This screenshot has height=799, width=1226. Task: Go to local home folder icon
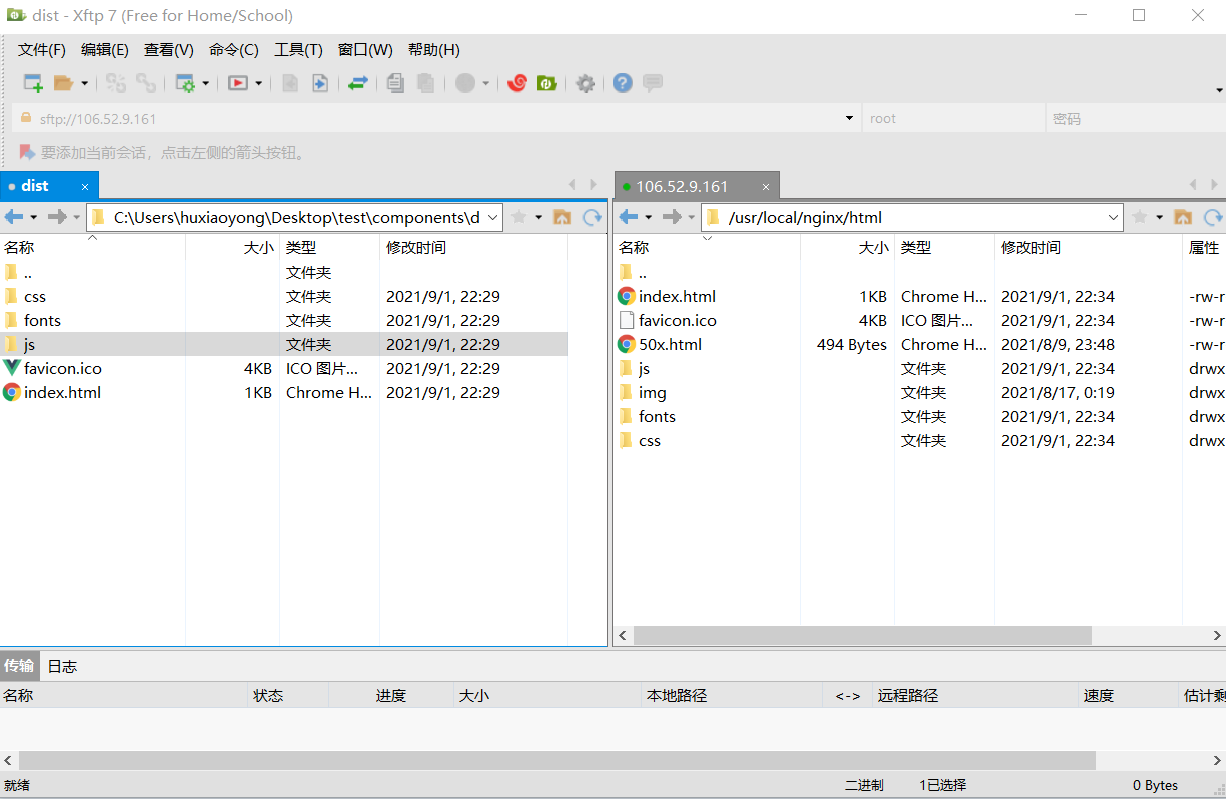[x=562, y=217]
